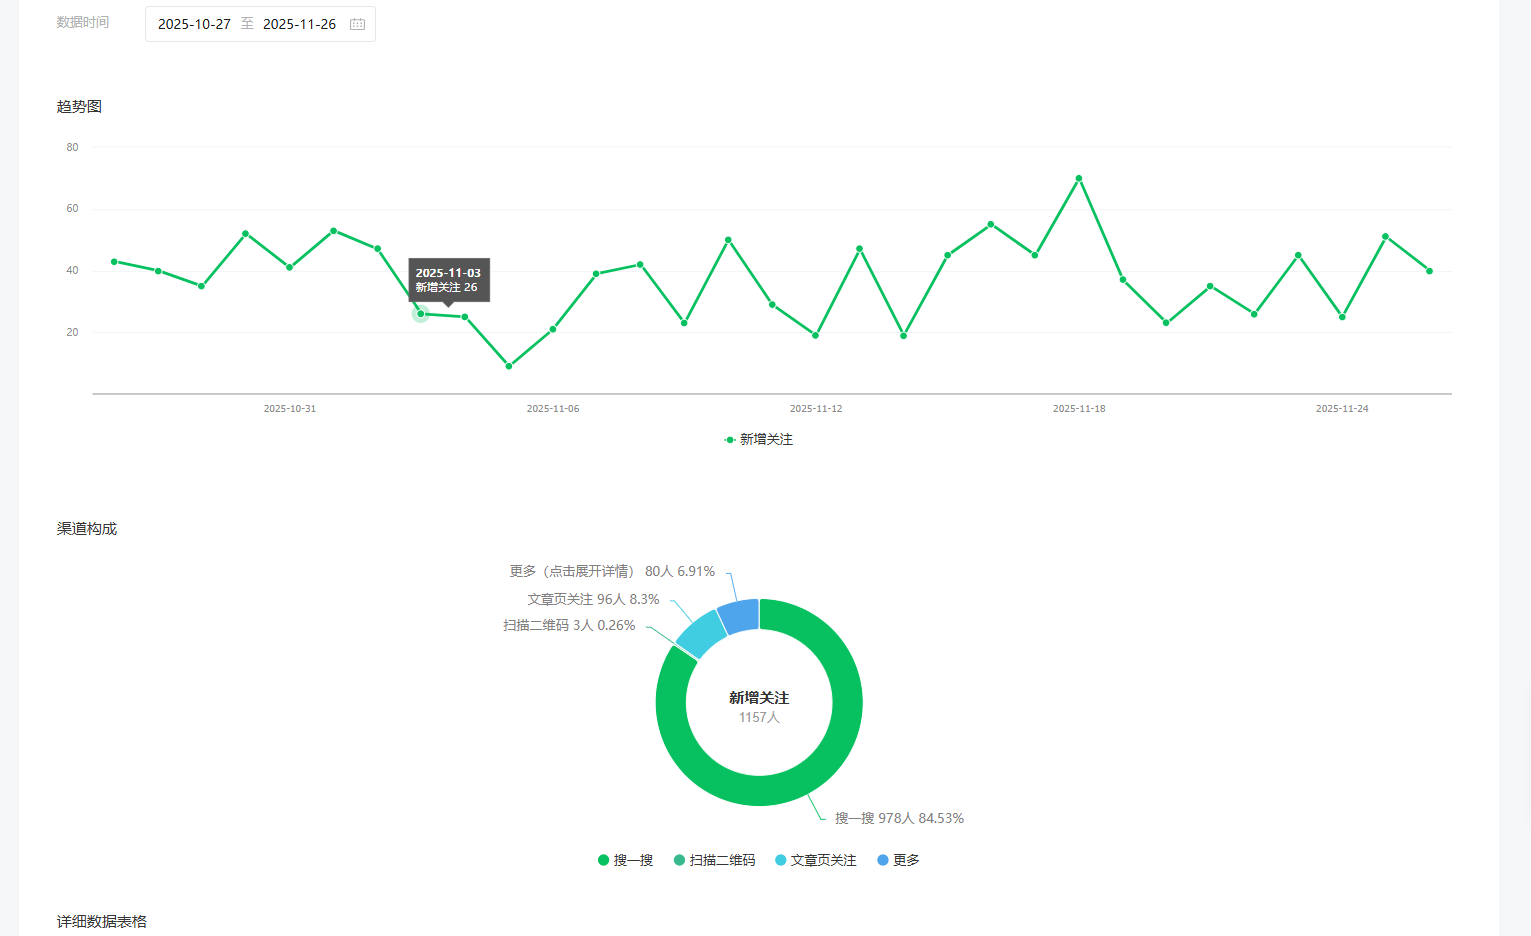Click the 2025-11-06 x-axis label
The image size is (1531, 936).
click(553, 409)
